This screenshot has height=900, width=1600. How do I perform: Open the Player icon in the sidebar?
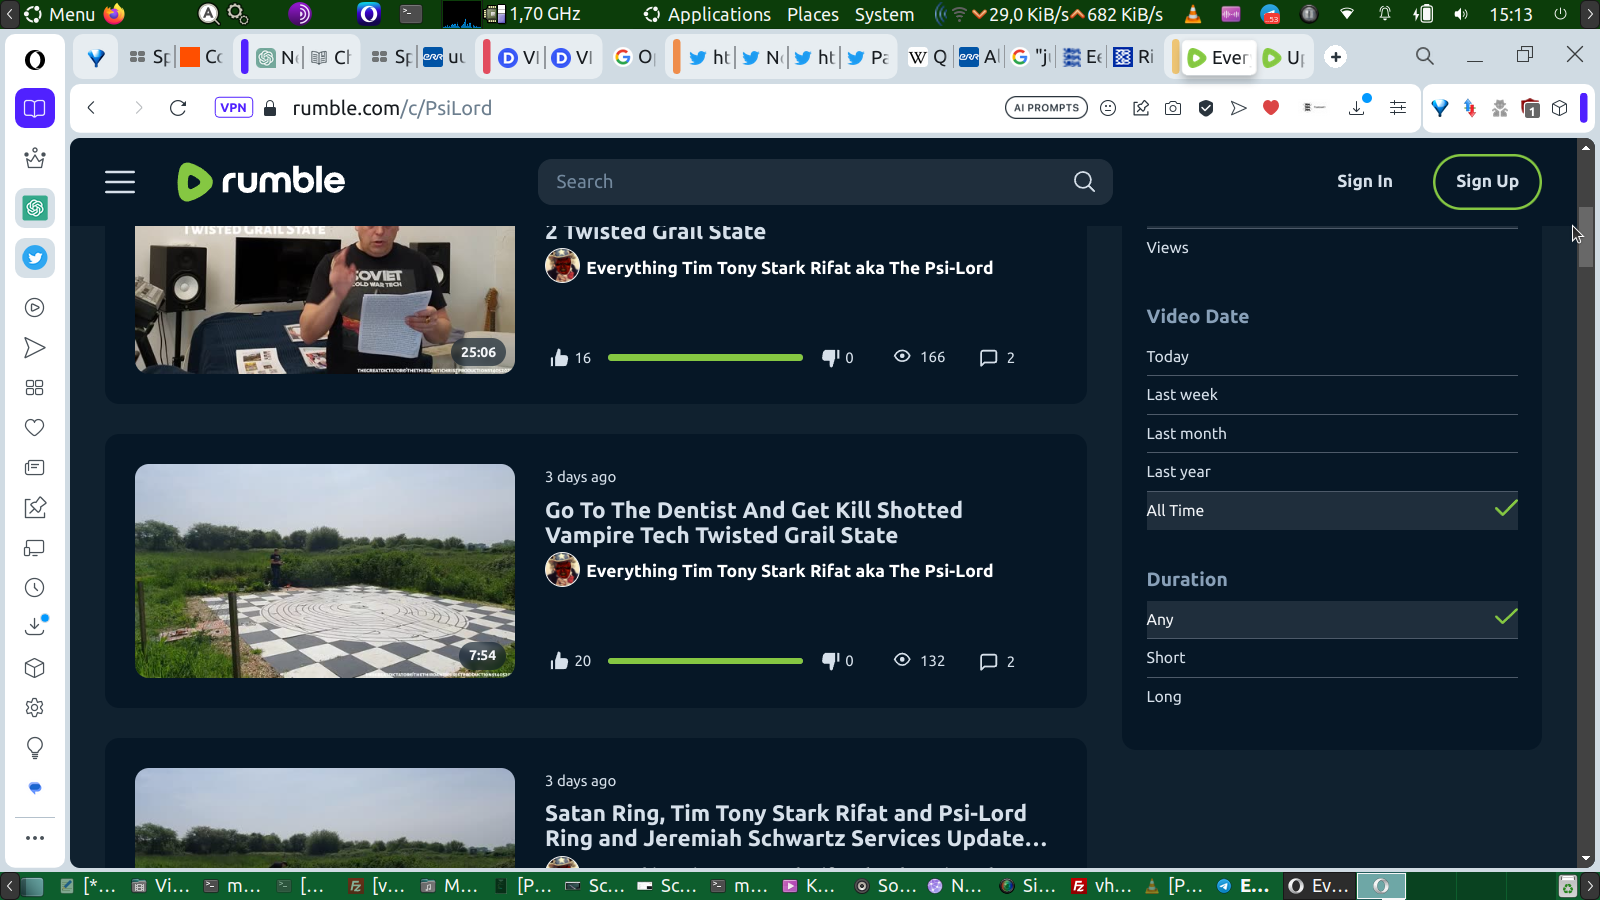tap(35, 308)
